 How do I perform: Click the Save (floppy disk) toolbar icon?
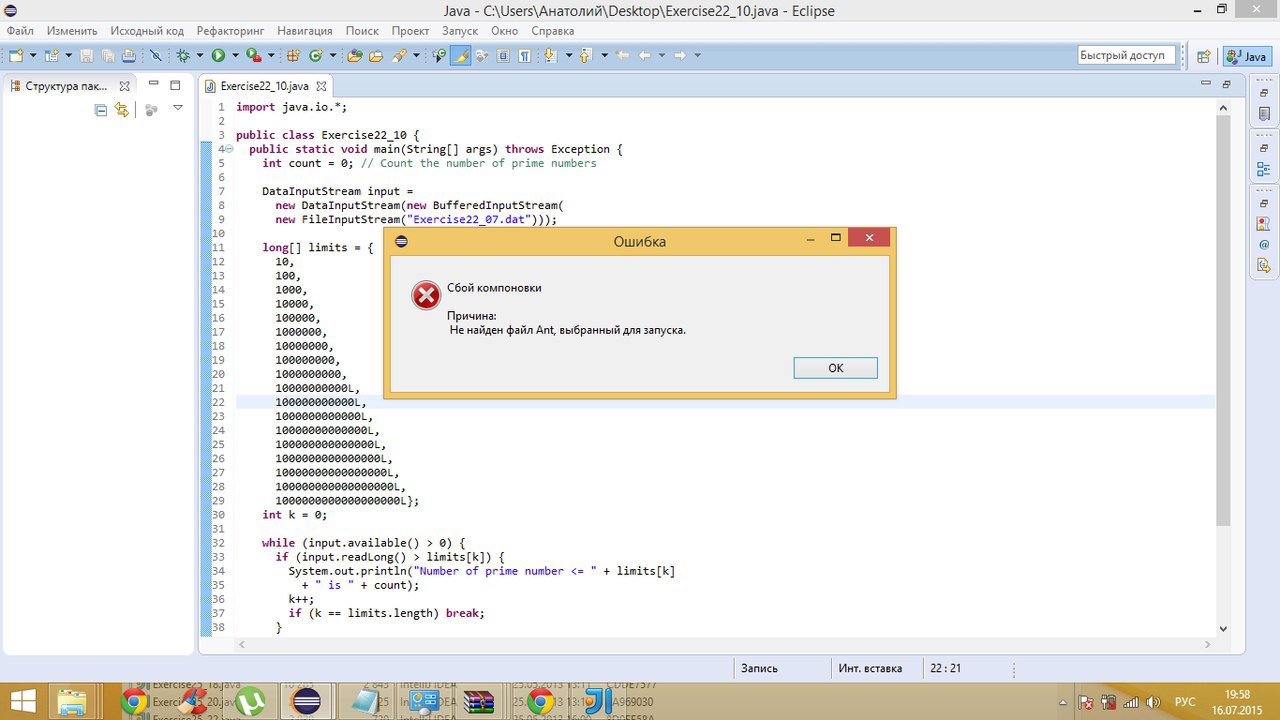point(86,56)
